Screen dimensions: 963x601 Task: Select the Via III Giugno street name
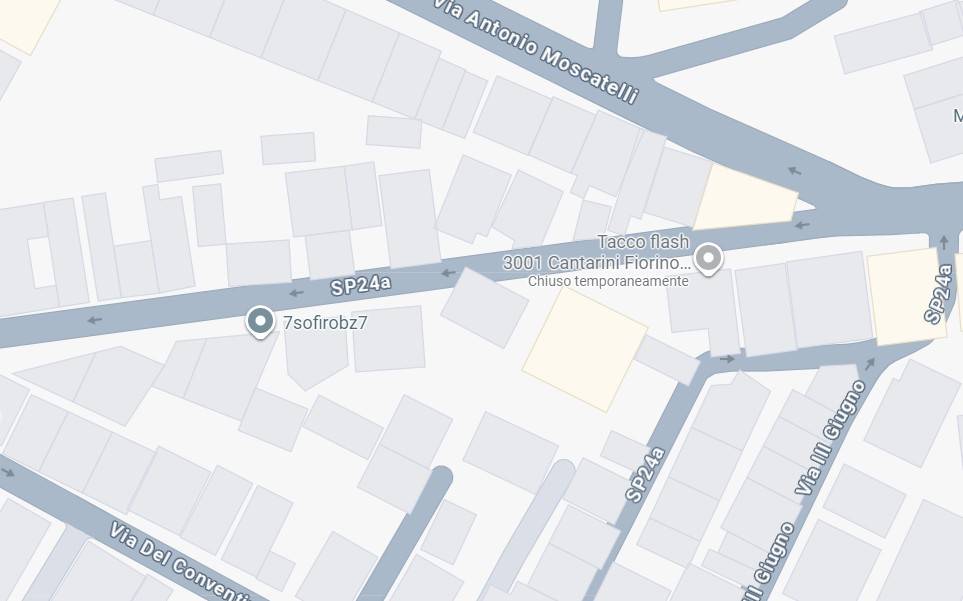pos(830,438)
